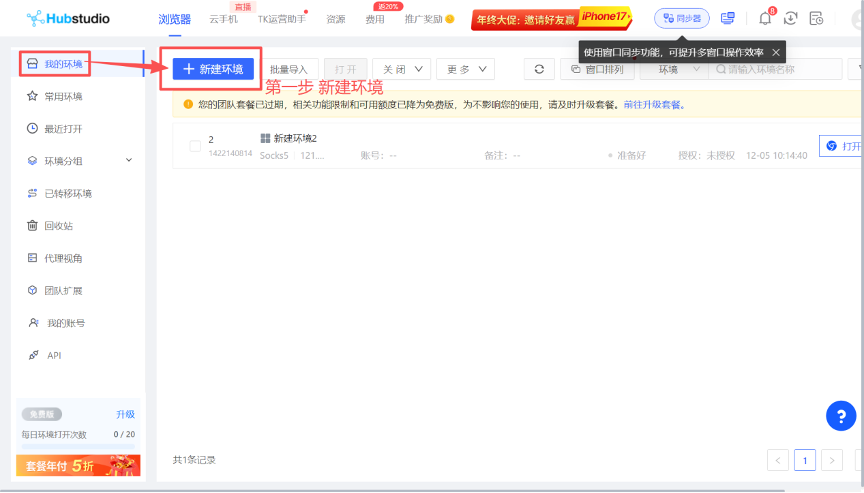Open the 回收站 recycle bin
This screenshot has width=864, height=493.
(x=58, y=226)
